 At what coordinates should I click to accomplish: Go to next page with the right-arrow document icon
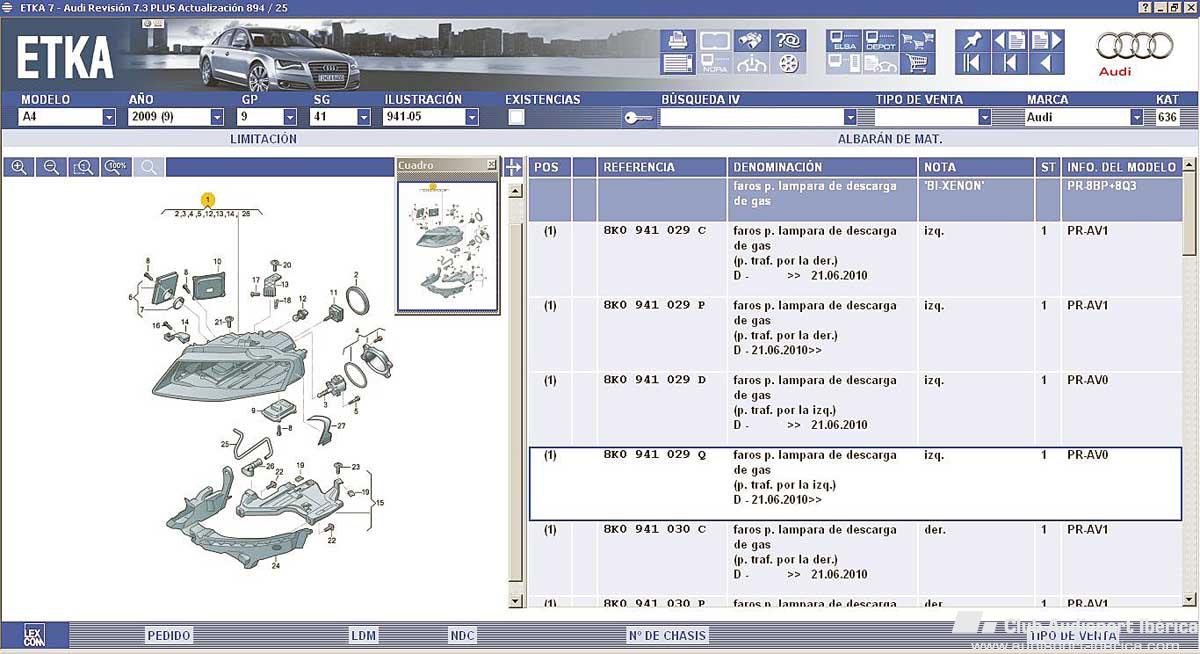[1047, 41]
